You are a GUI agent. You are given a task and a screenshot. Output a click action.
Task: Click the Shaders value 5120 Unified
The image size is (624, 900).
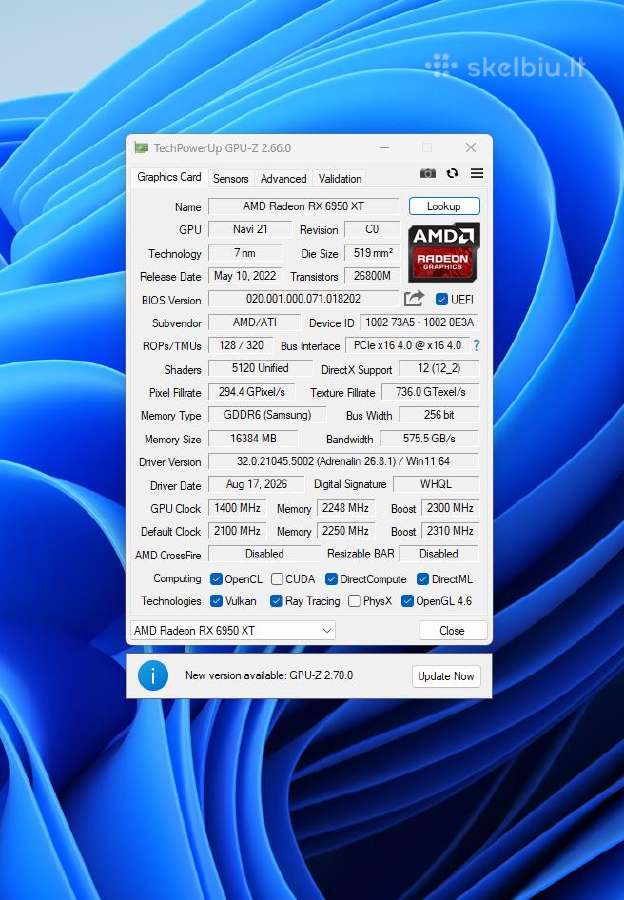click(260, 368)
